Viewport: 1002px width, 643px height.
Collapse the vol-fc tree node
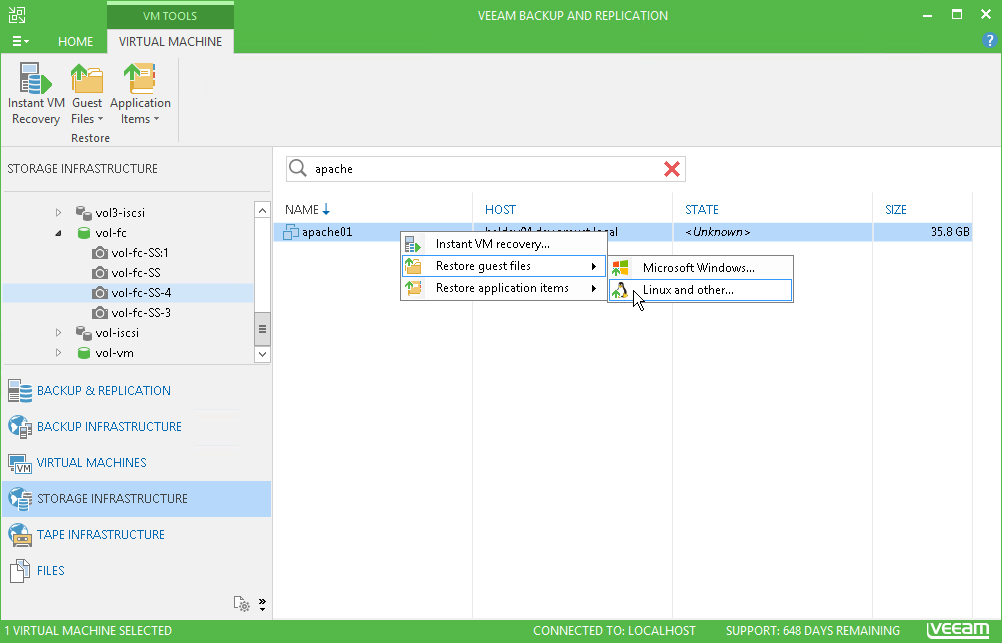58,233
